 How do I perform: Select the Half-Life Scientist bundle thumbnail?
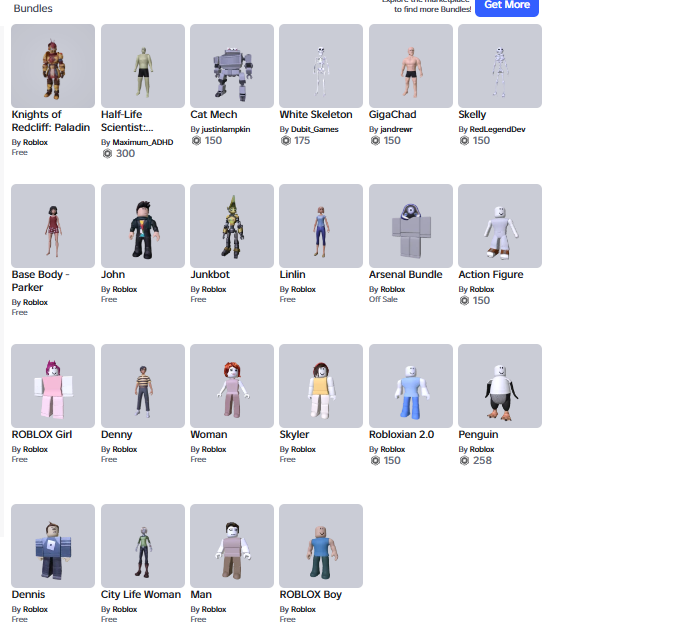[143, 66]
